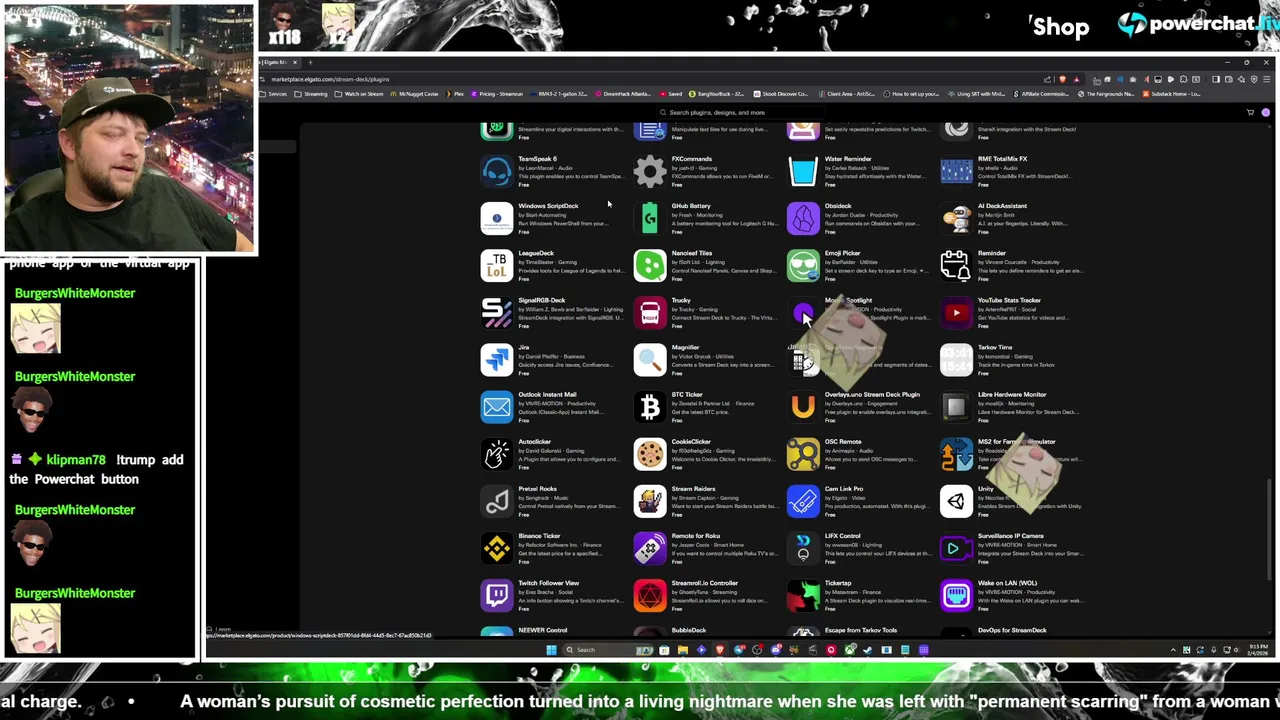Open the Wake on LAN icon

(x=956, y=595)
